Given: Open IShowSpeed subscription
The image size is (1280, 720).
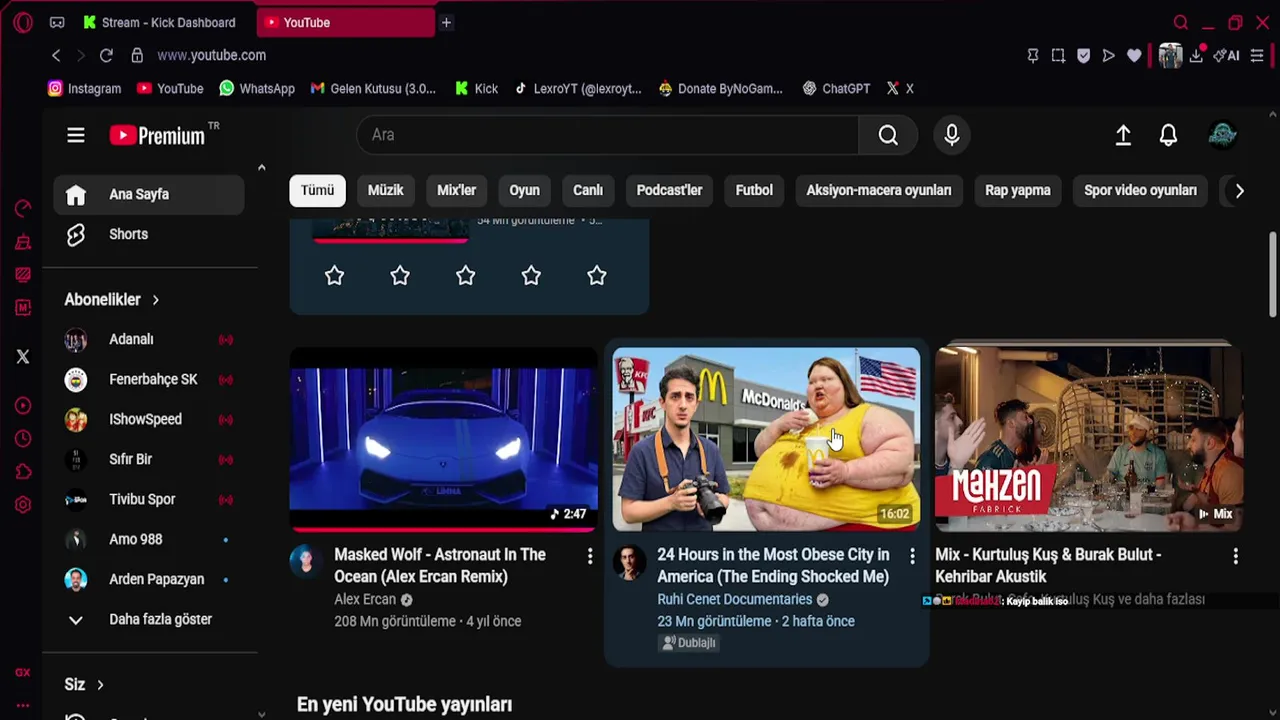Looking at the screenshot, I should click(150, 419).
